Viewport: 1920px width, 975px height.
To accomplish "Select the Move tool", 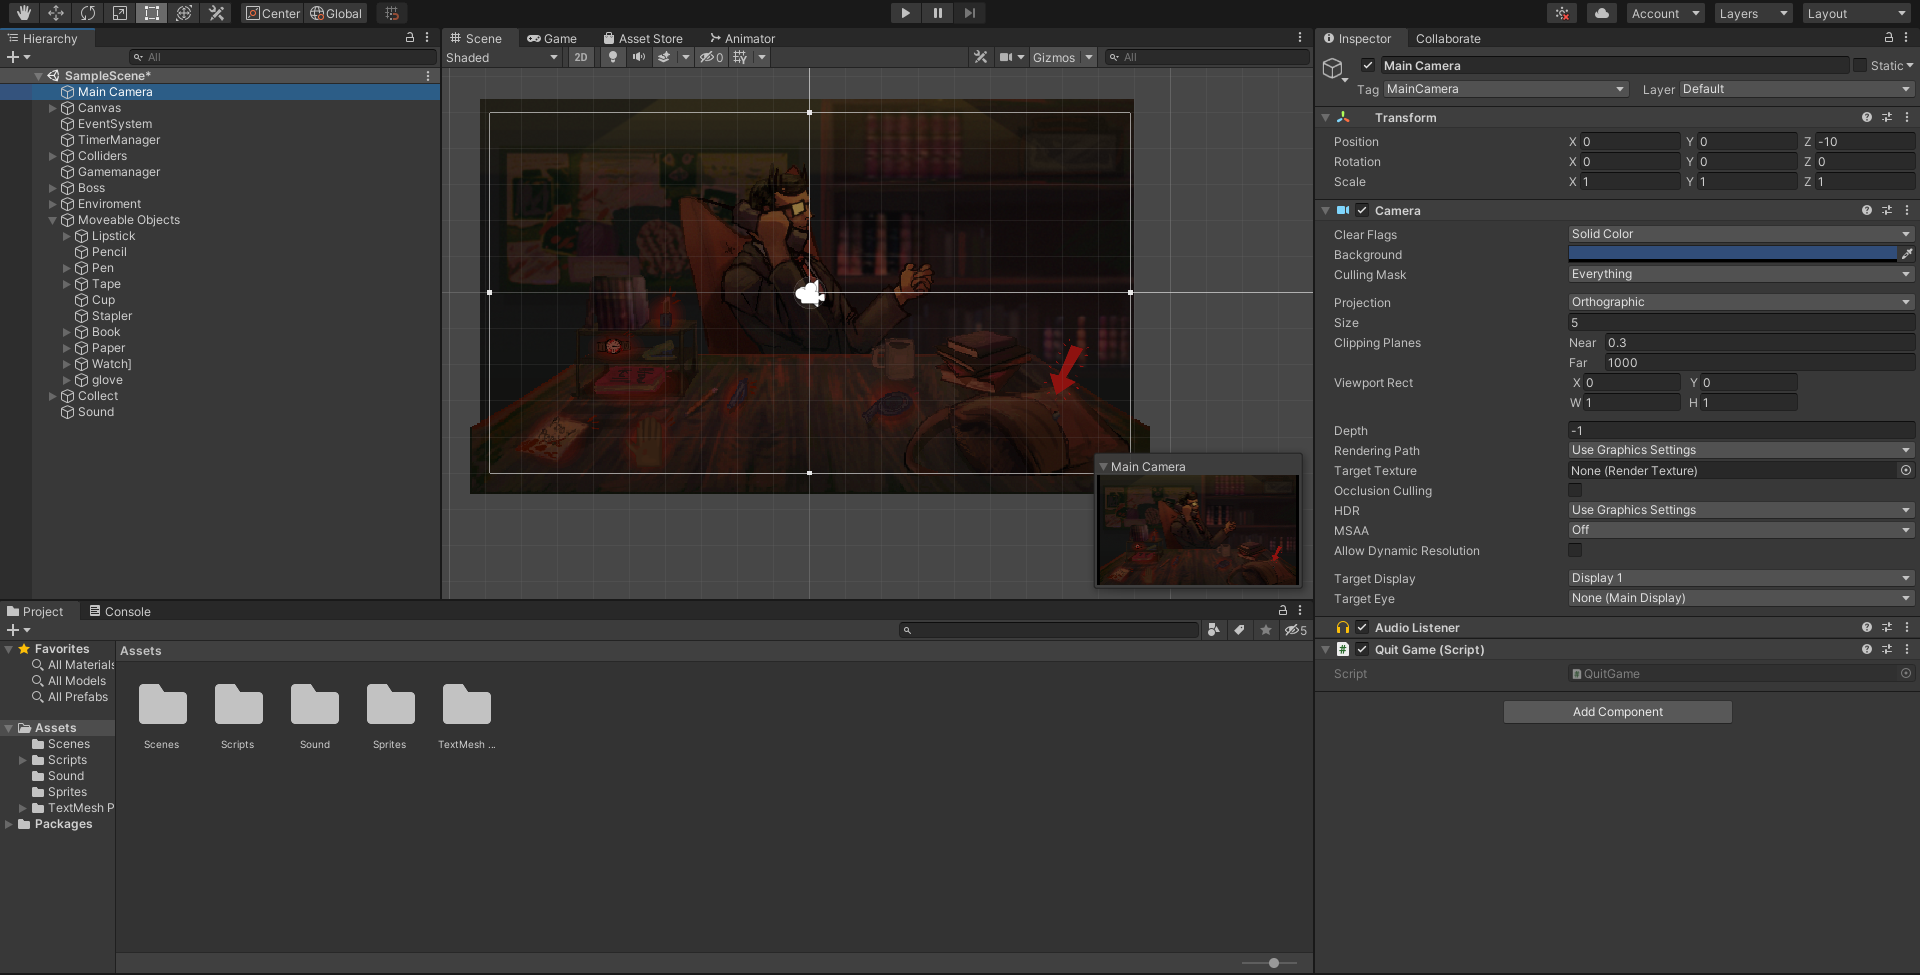I will click(56, 13).
